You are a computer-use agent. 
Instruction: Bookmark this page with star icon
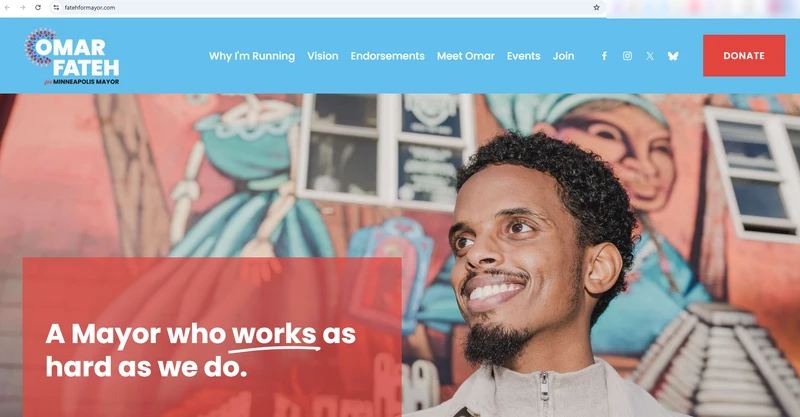(x=596, y=8)
